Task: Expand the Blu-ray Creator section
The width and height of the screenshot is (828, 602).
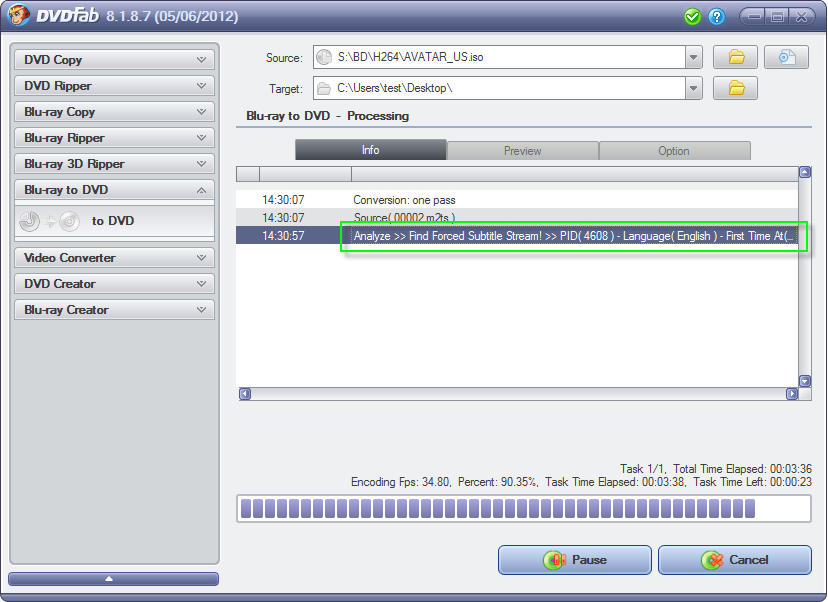Action: pyautogui.click(x=114, y=310)
